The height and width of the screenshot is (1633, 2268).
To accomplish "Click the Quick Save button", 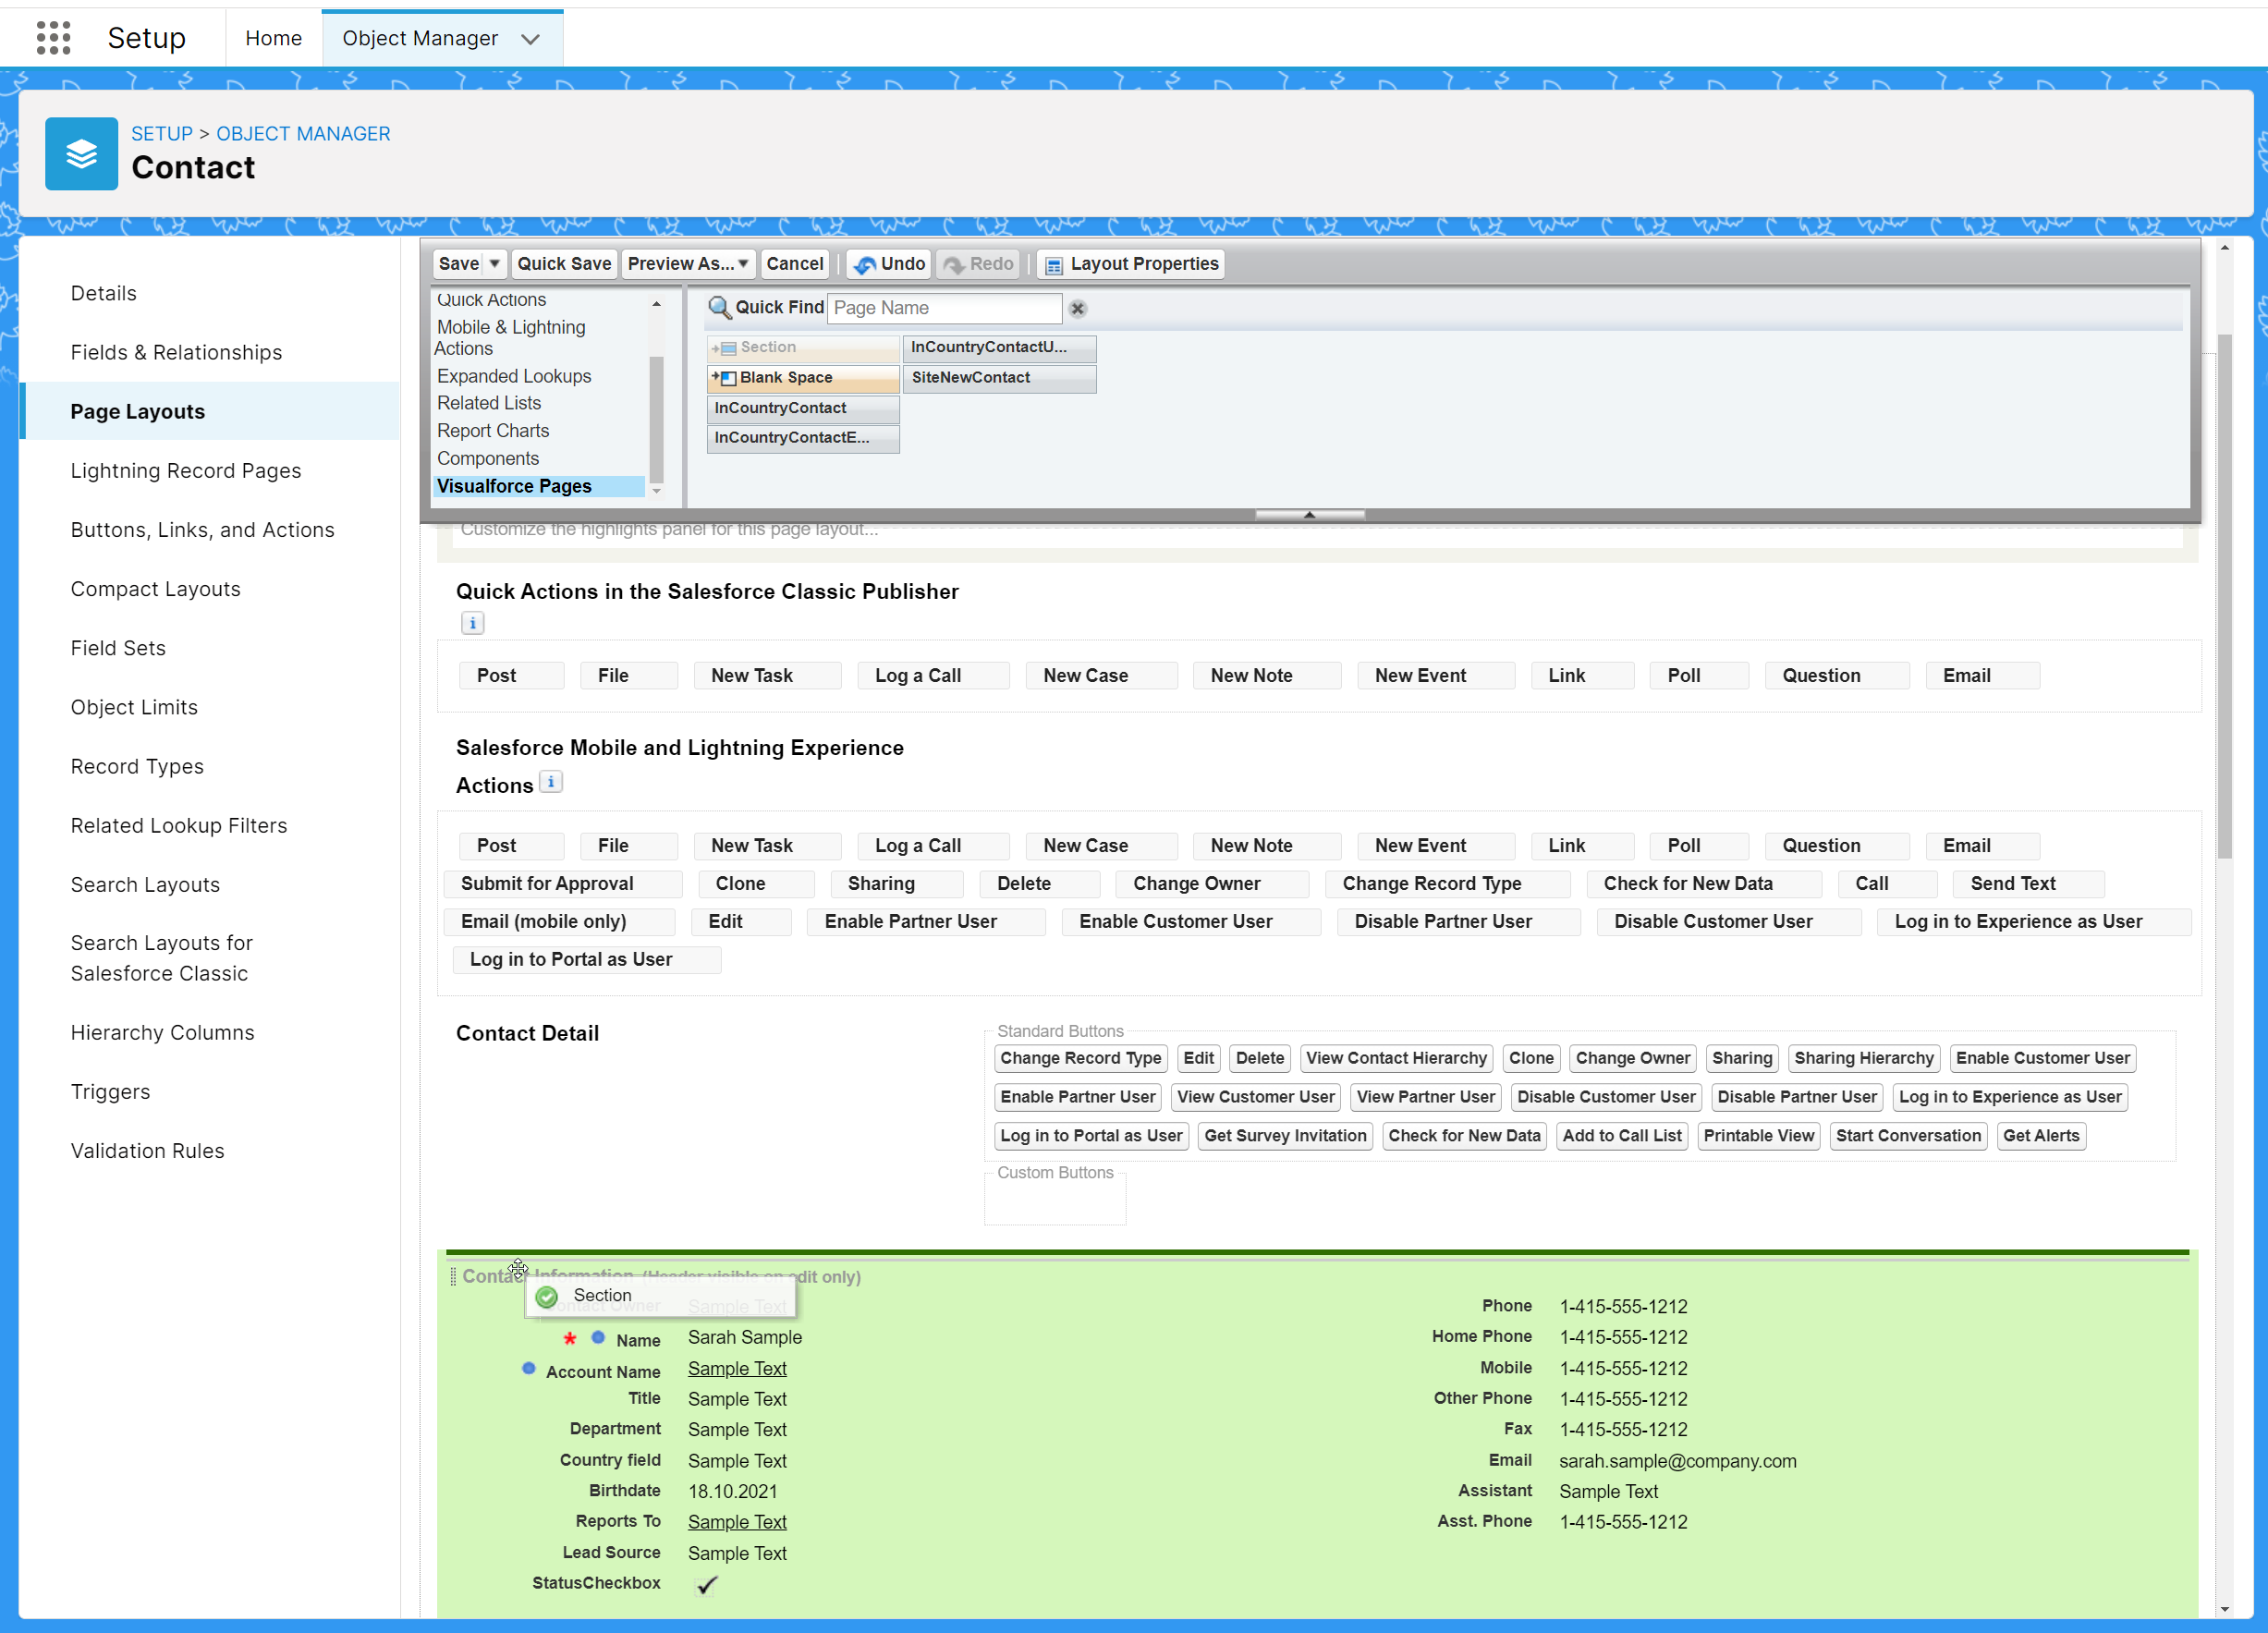I will 563,264.
